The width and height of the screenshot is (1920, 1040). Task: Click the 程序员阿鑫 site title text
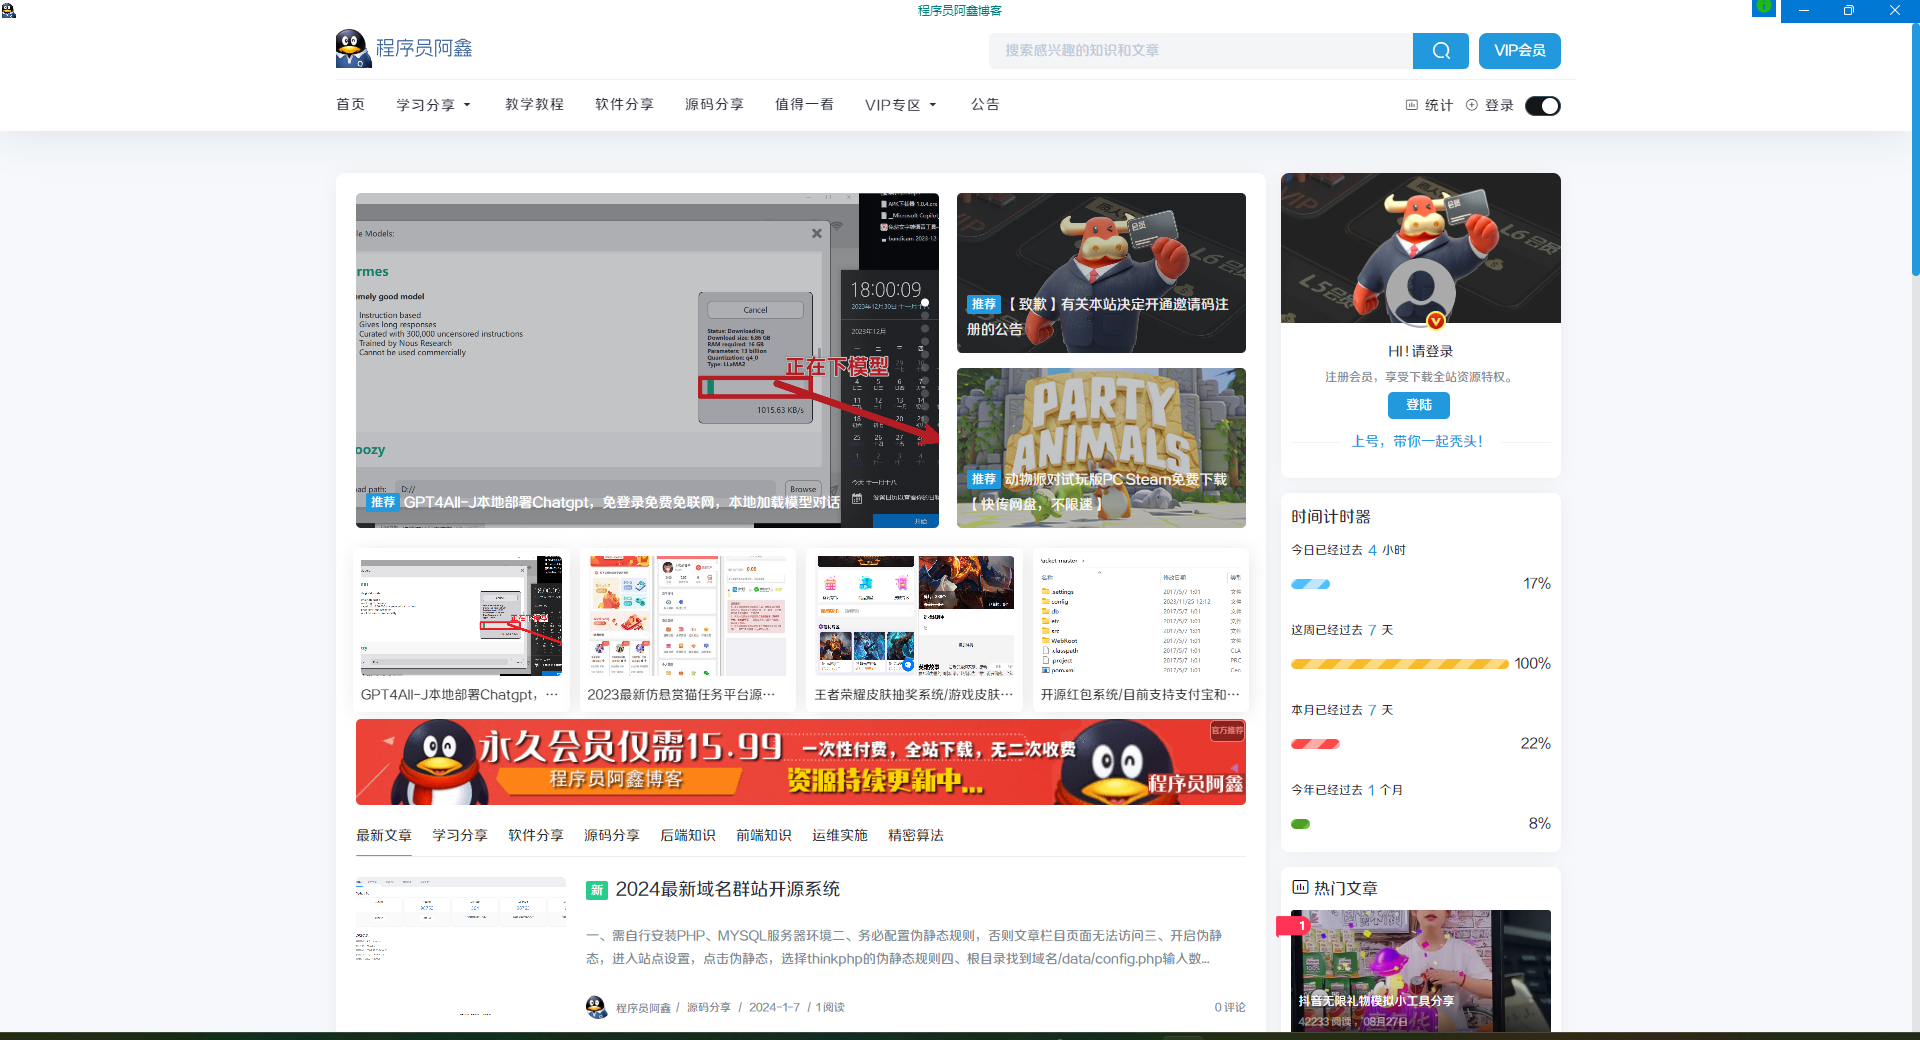424,49
